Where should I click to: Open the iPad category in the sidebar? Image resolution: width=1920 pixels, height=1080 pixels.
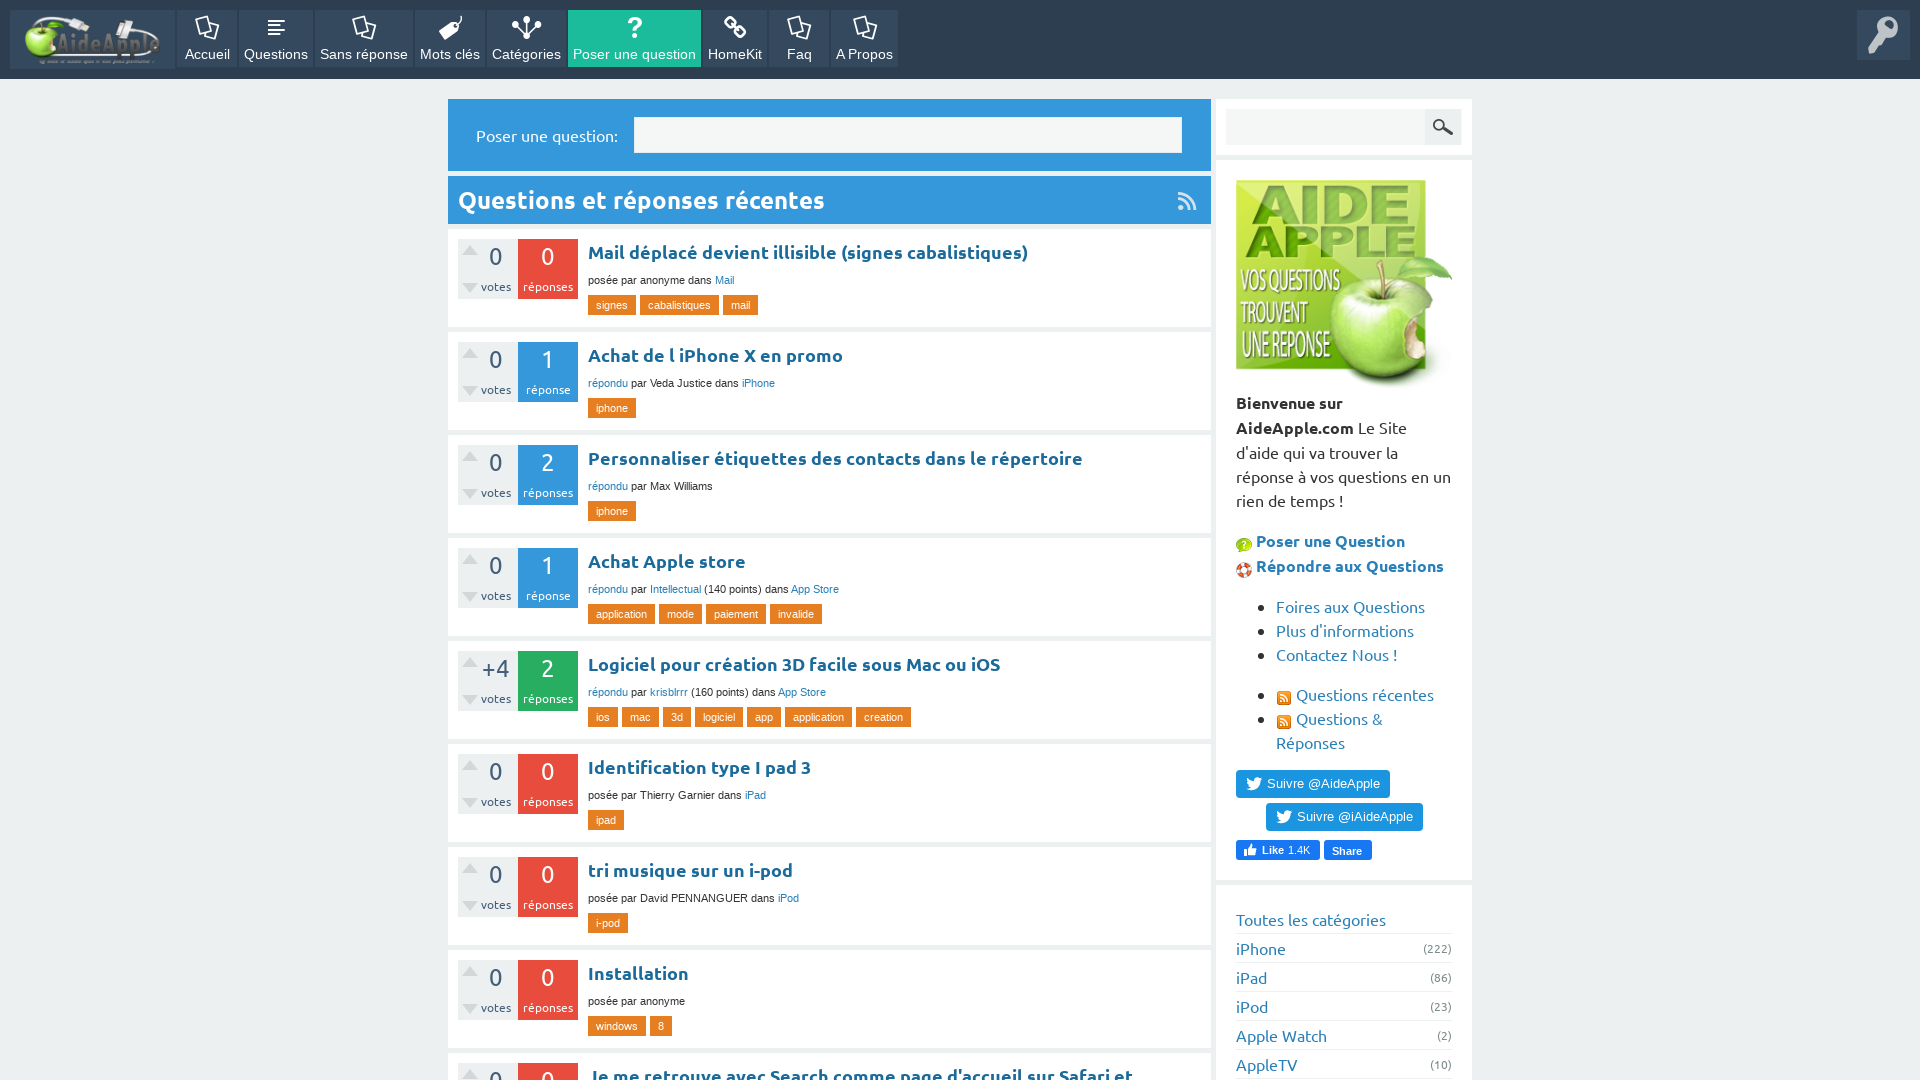1251,978
